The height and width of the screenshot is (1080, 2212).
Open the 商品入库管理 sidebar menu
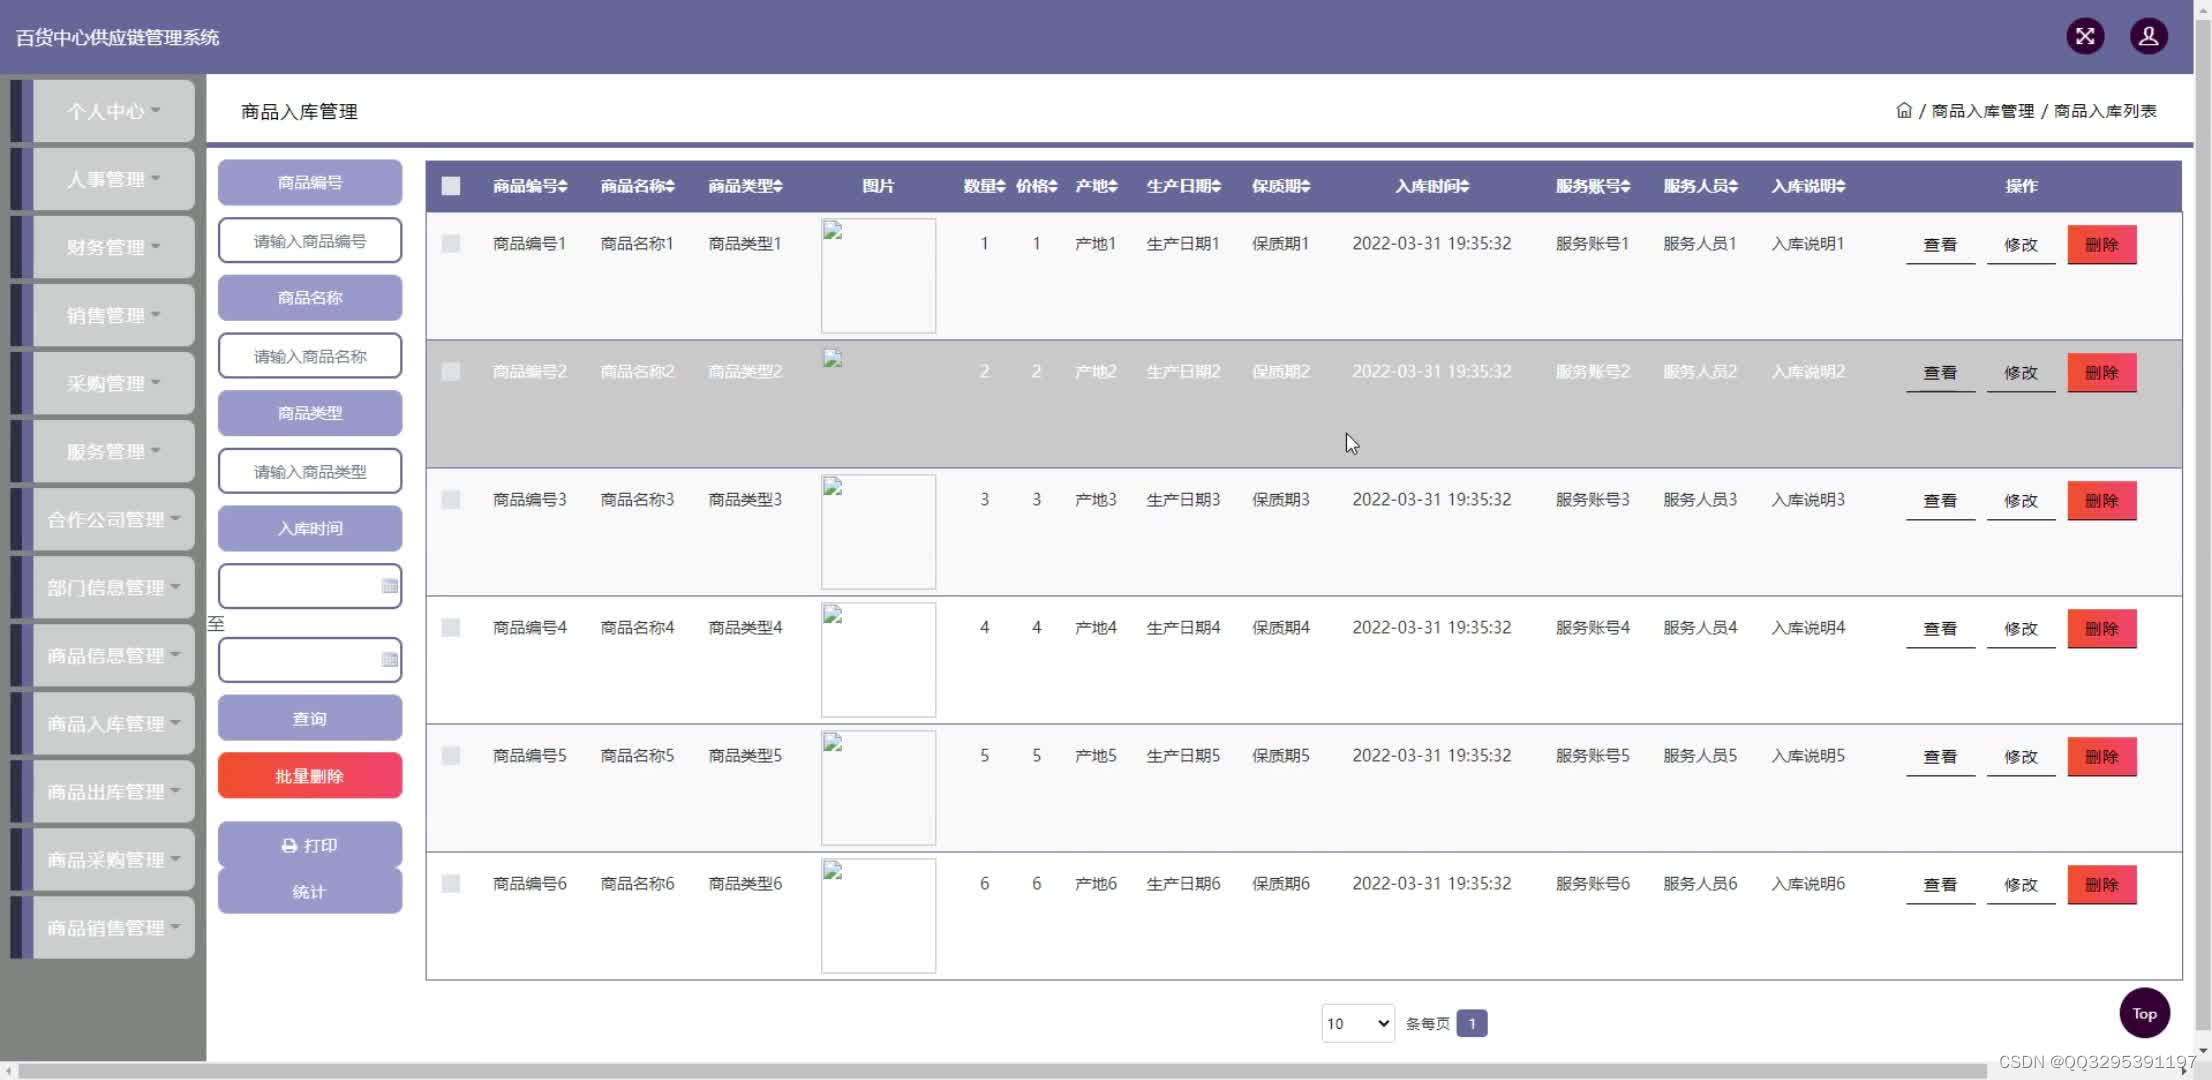(114, 723)
